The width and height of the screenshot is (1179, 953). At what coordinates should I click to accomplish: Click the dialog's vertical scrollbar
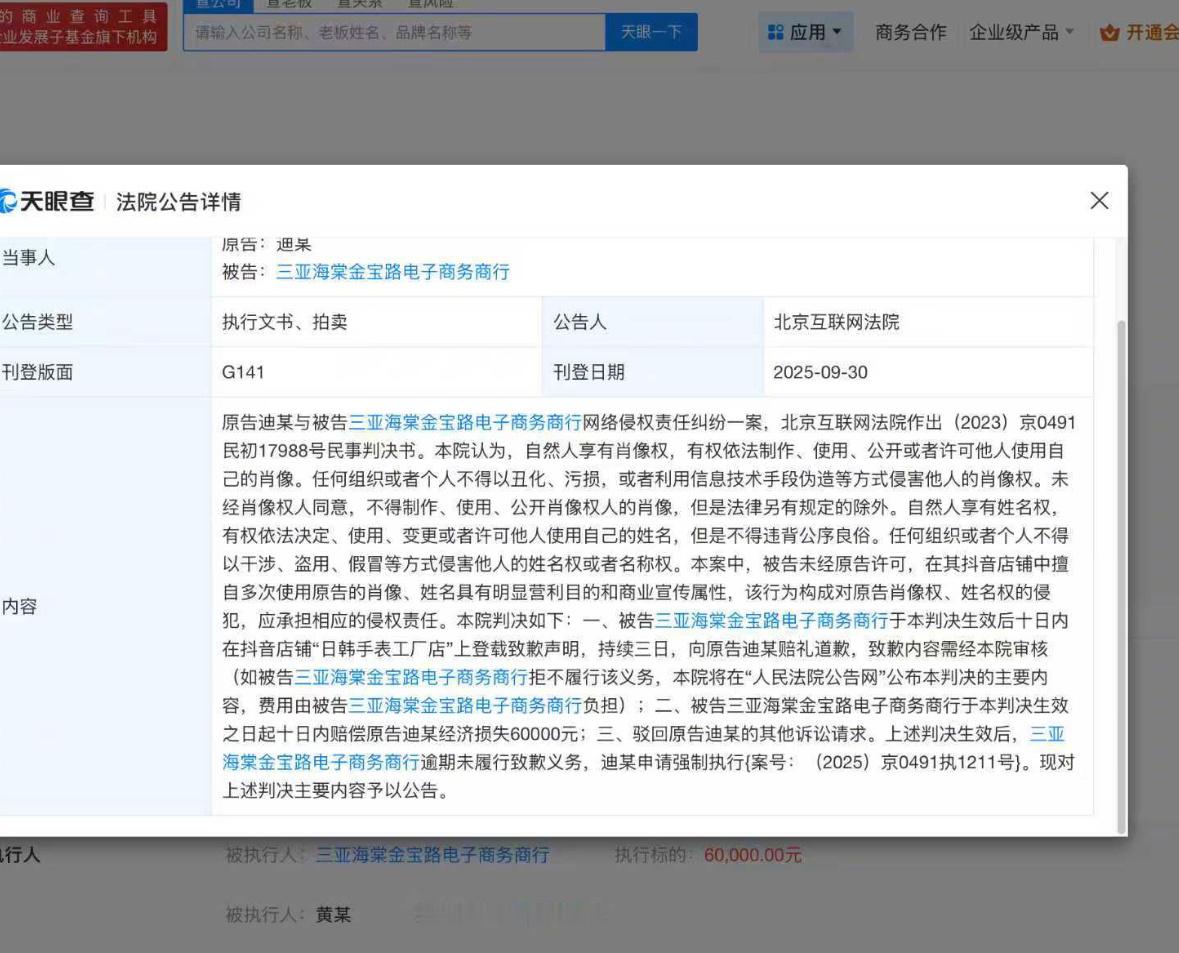tap(1121, 570)
